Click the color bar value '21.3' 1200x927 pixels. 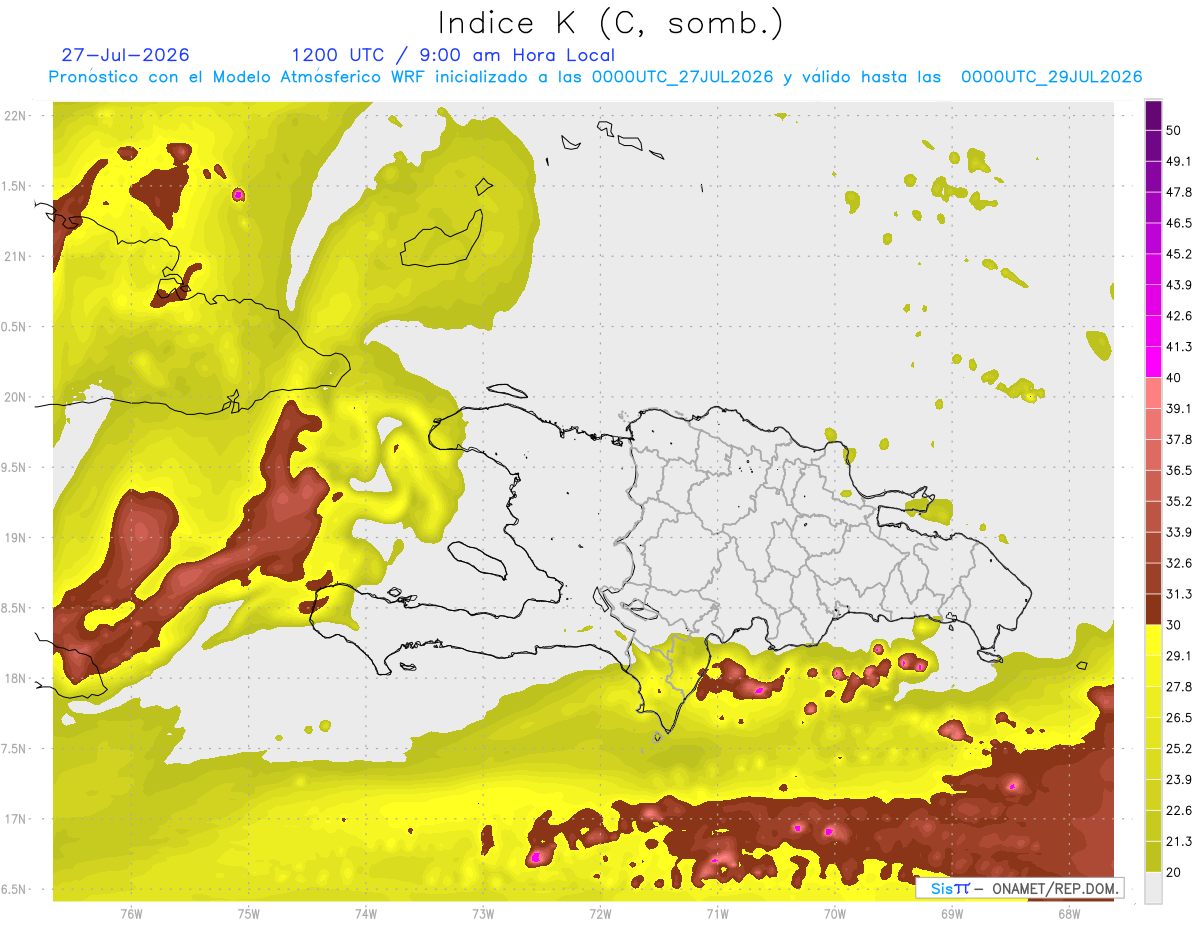pyautogui.click(x=1179, y=842)
